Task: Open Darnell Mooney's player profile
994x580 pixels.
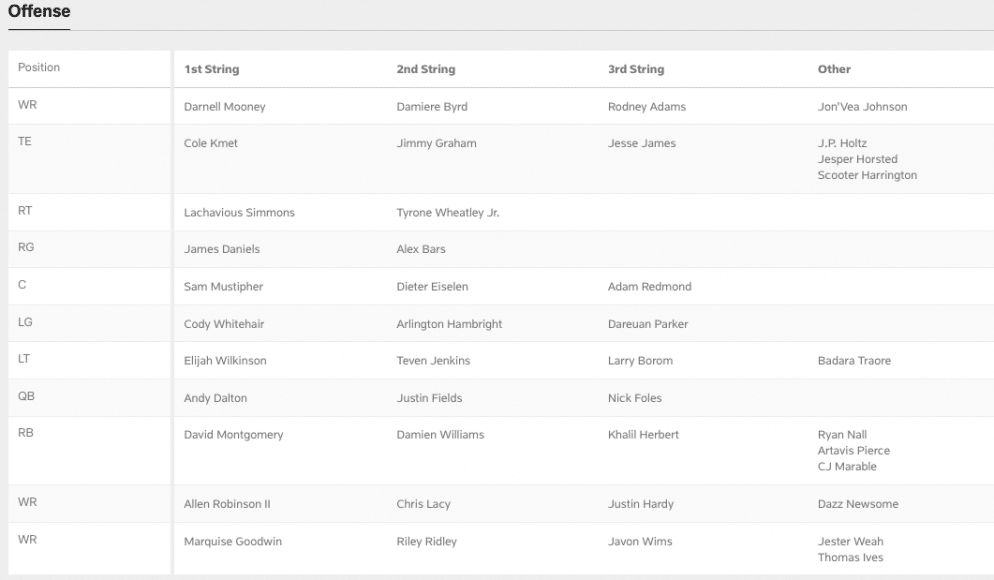Action: pos(222,106)
